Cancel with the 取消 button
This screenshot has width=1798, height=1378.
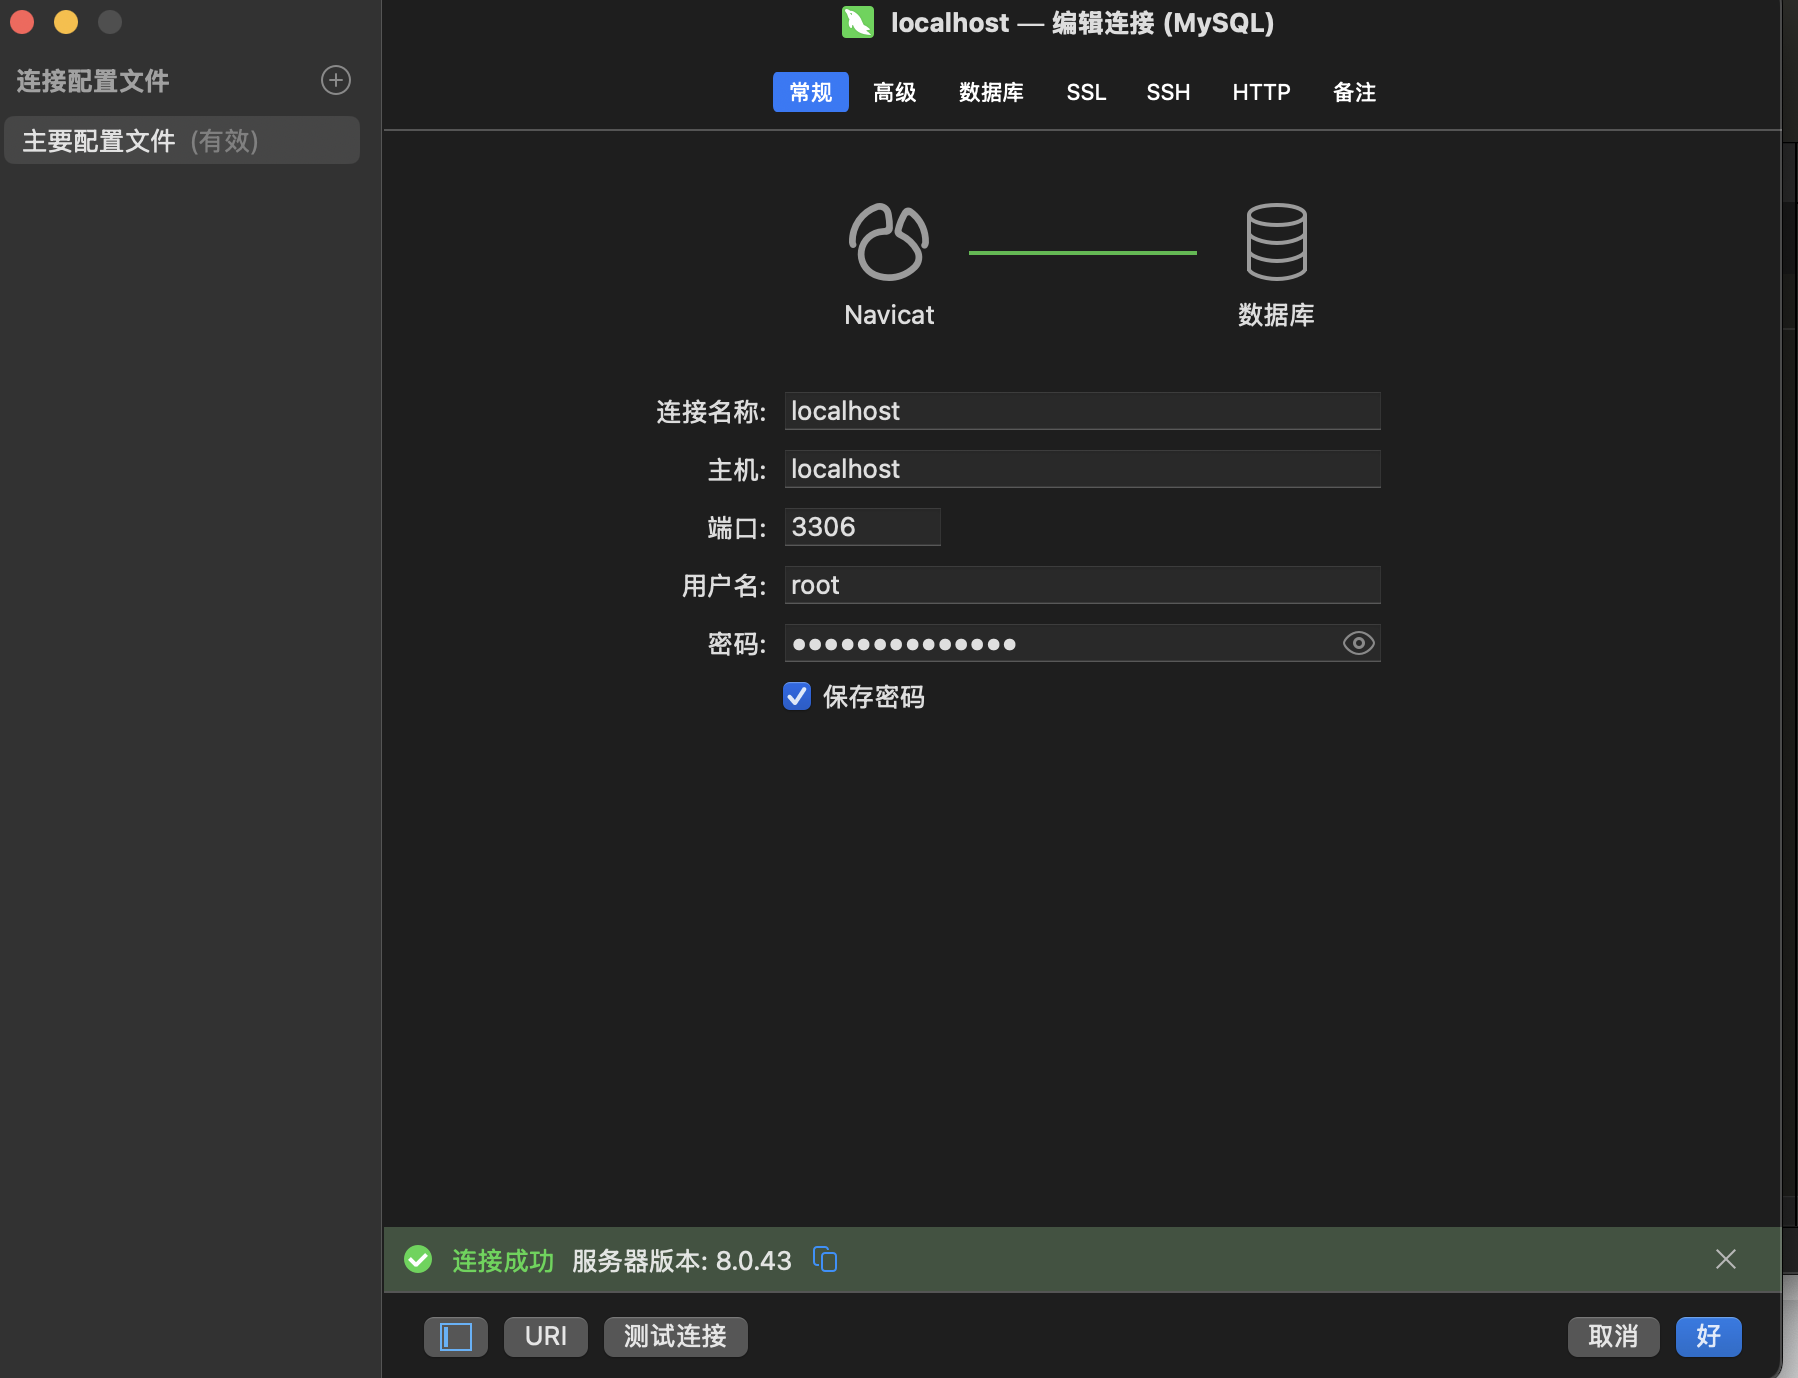pos(1614,1337)
